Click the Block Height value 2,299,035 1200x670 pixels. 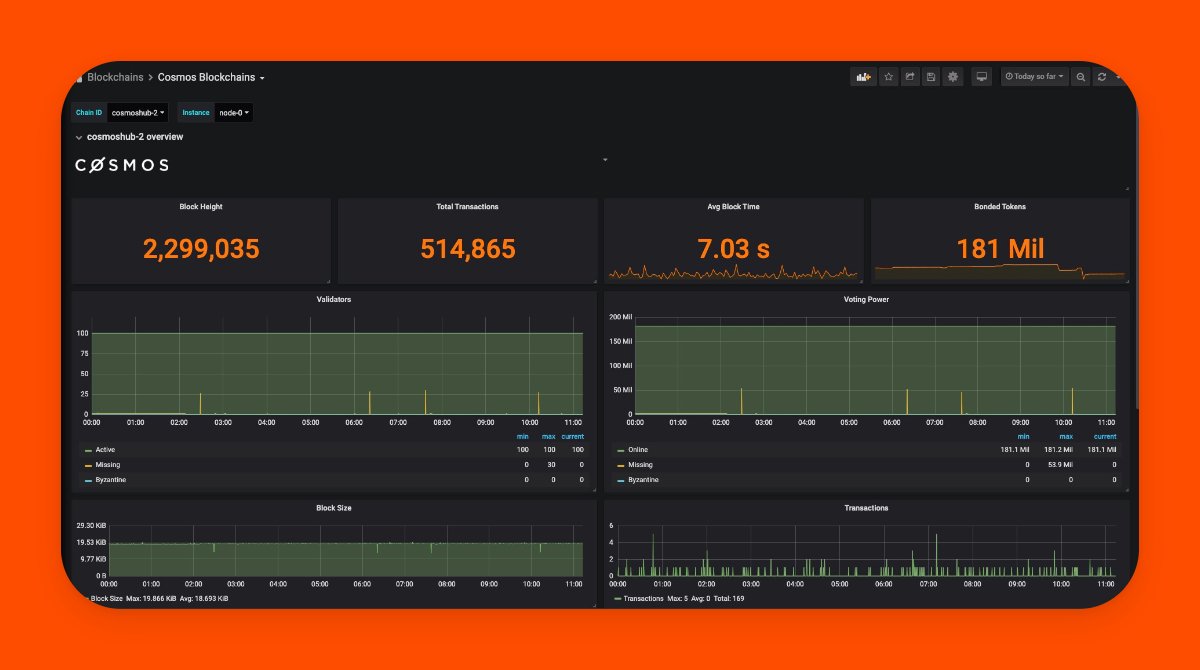tap(201, 248)
